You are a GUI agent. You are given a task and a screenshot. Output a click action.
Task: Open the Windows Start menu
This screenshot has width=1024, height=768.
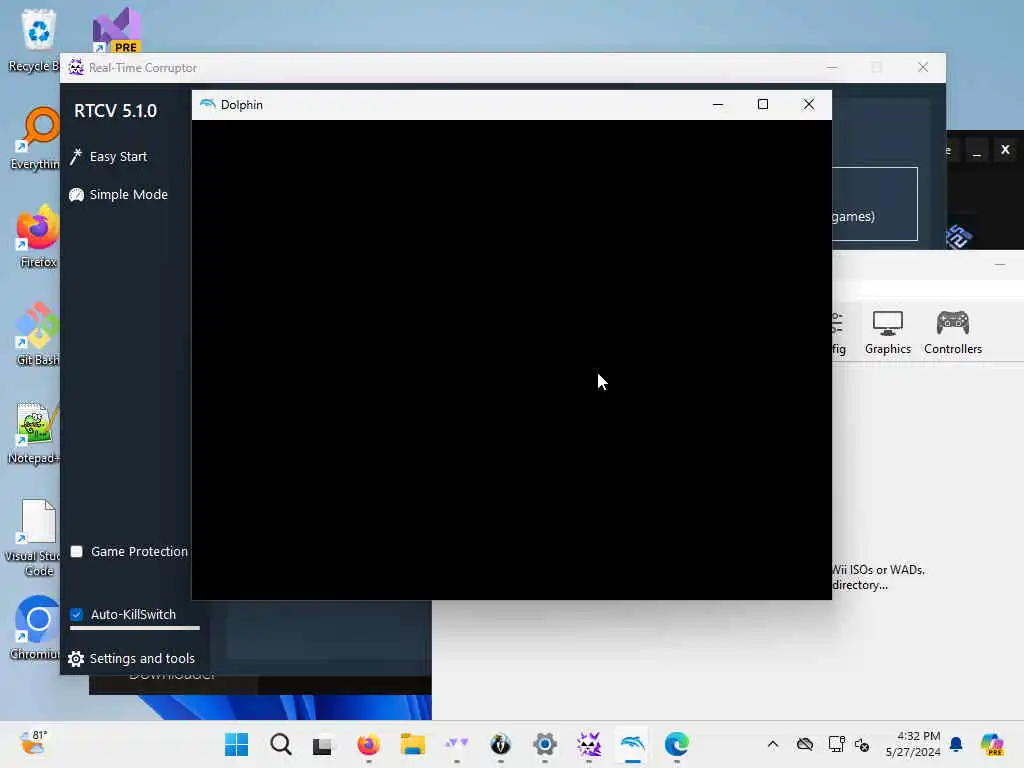(x=236, y=744)
